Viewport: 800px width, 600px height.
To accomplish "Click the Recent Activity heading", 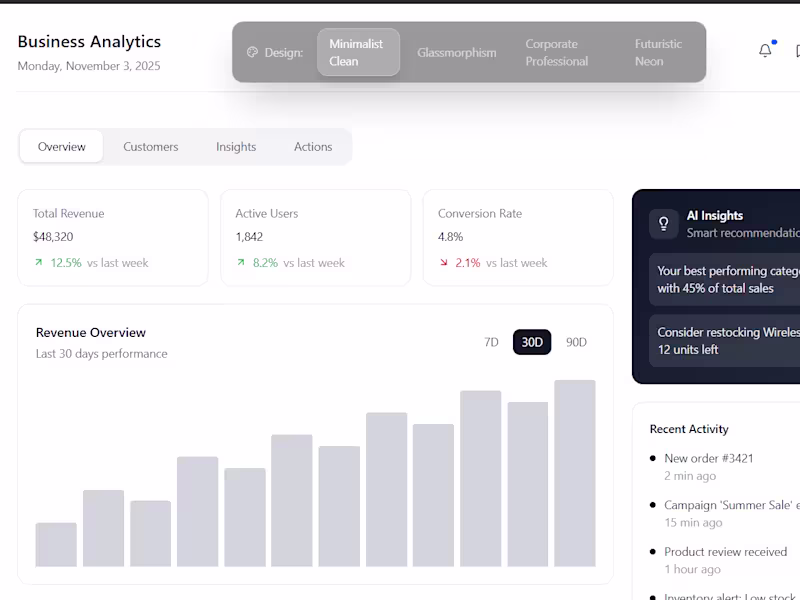I will tap(689, 429).
